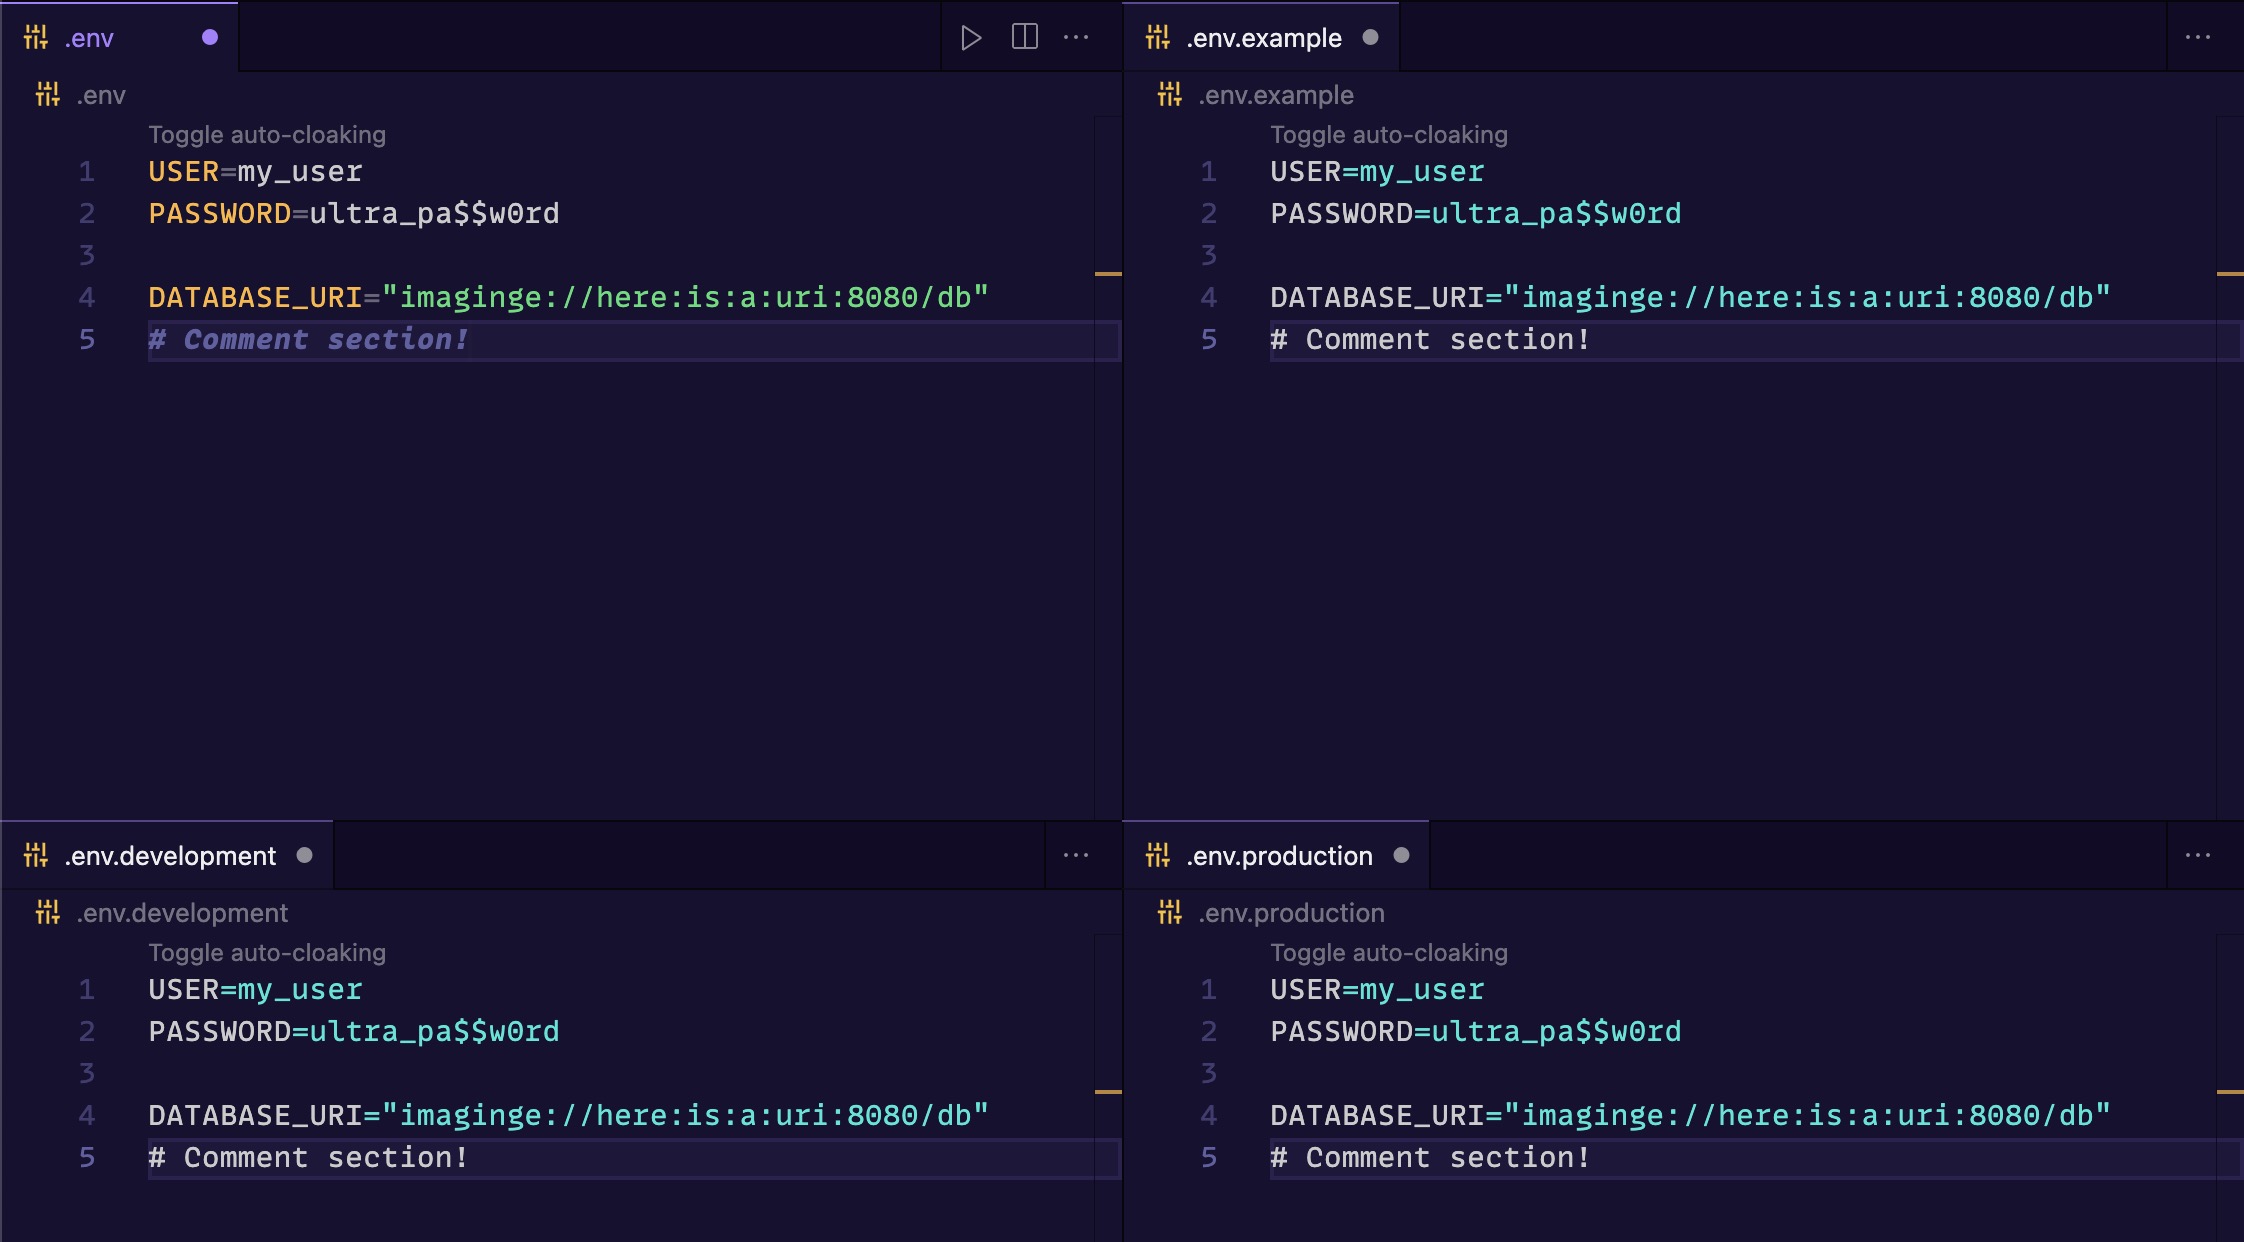Select the .env.example tab
Viewport: 2244px width, 1242px height.
coord(1262,37)
